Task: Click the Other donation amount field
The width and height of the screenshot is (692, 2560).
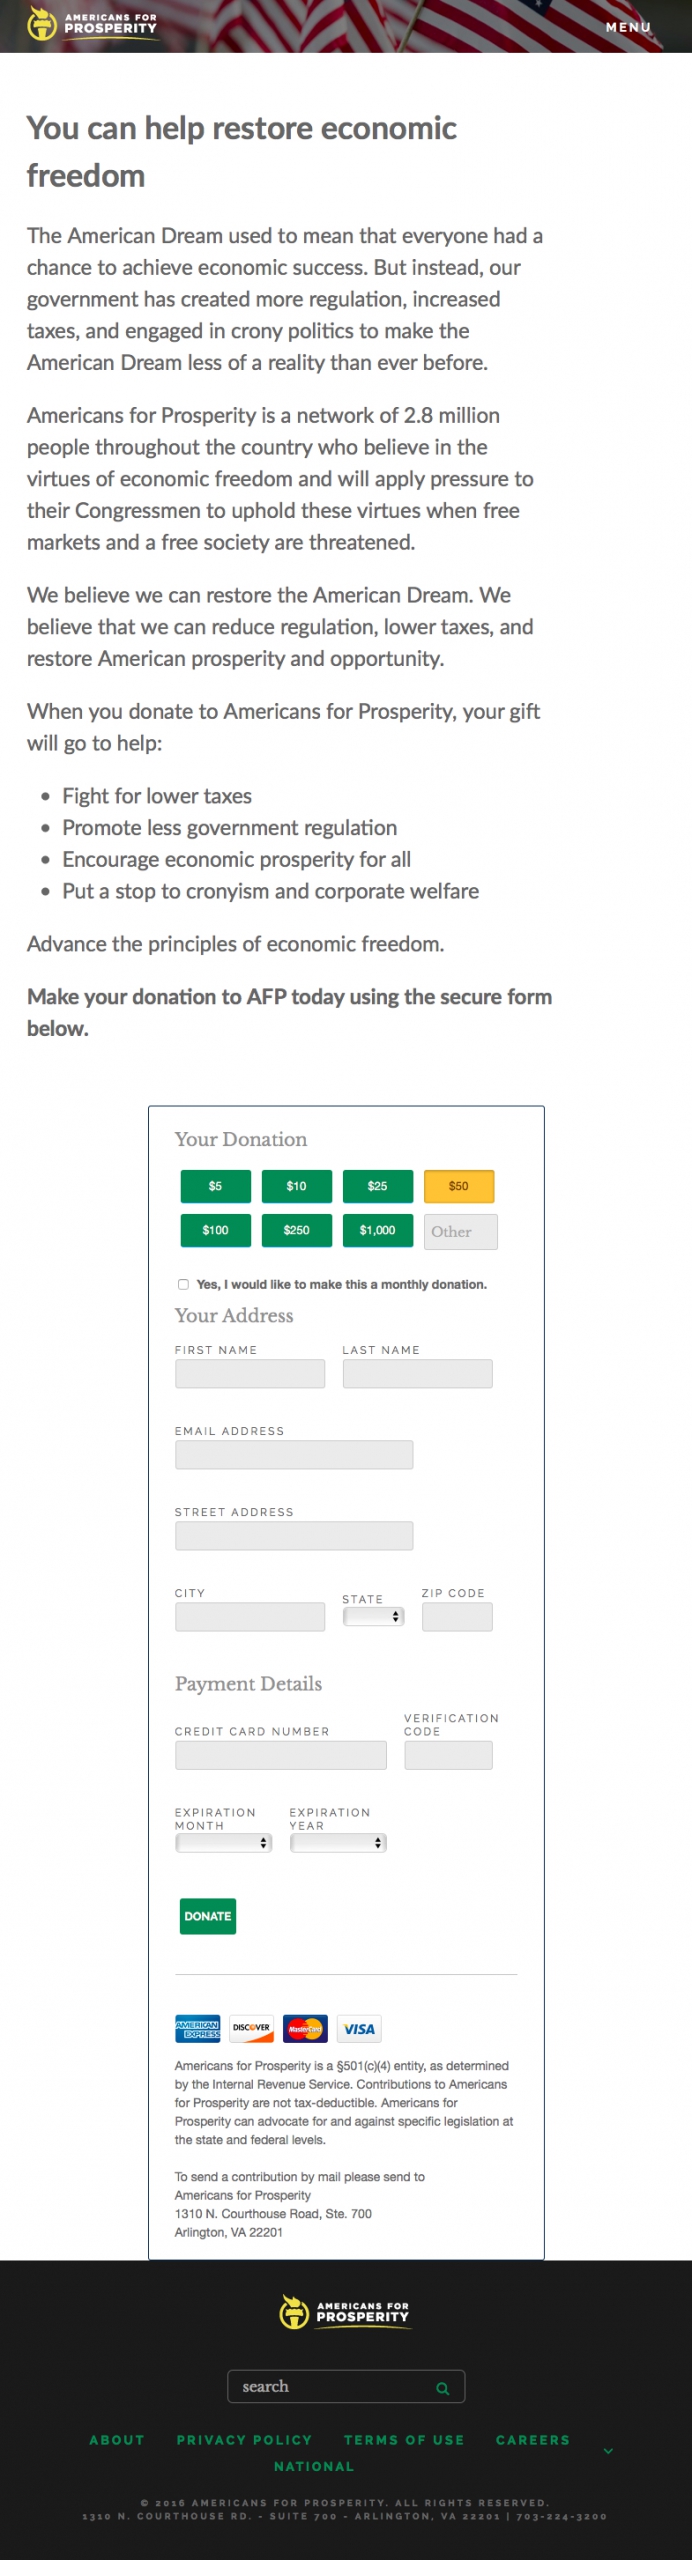Action: coord(460,1232)
